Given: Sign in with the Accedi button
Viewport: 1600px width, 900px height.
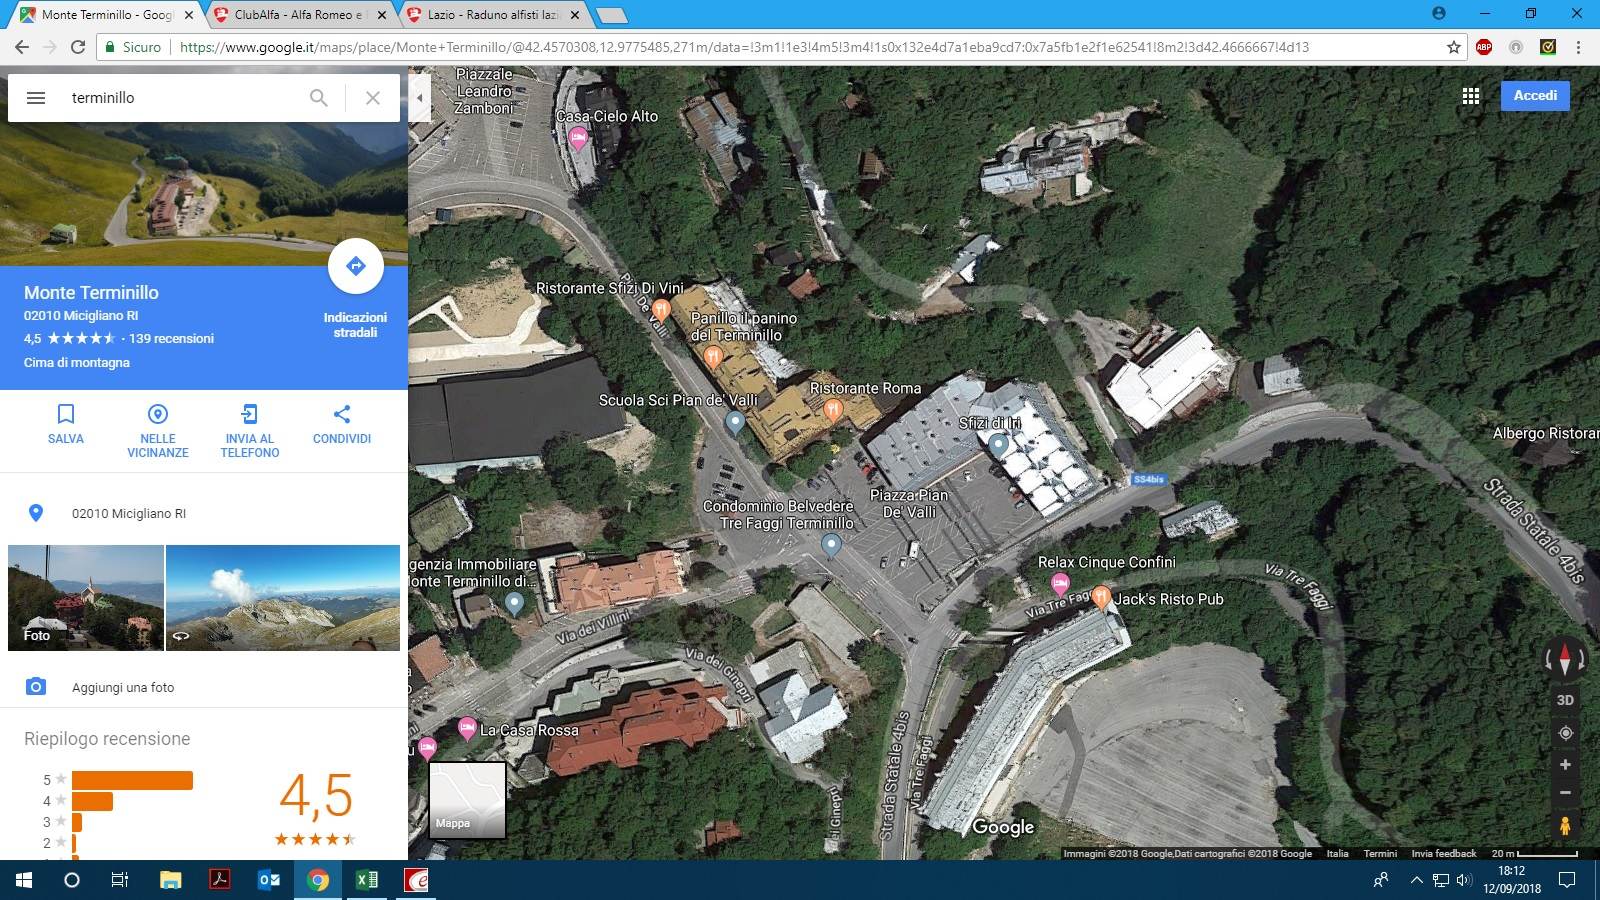Looking at the screenshot, I should (x=1535, y=96).
